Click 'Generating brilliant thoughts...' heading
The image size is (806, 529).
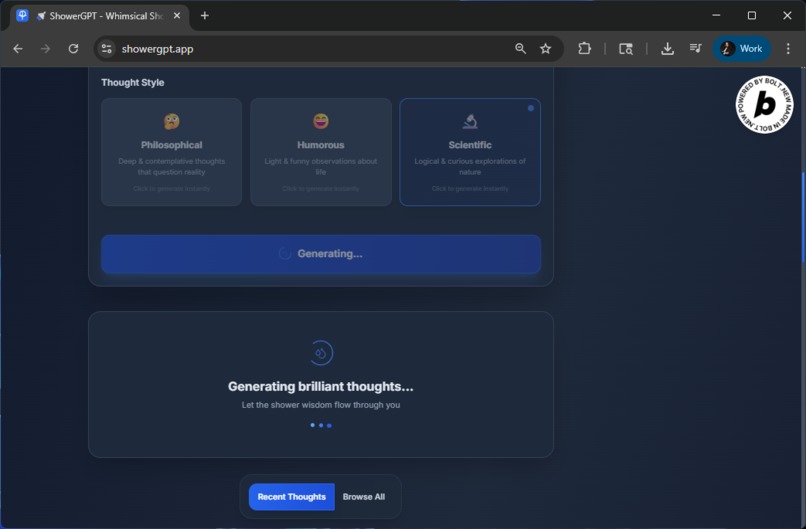321,387
